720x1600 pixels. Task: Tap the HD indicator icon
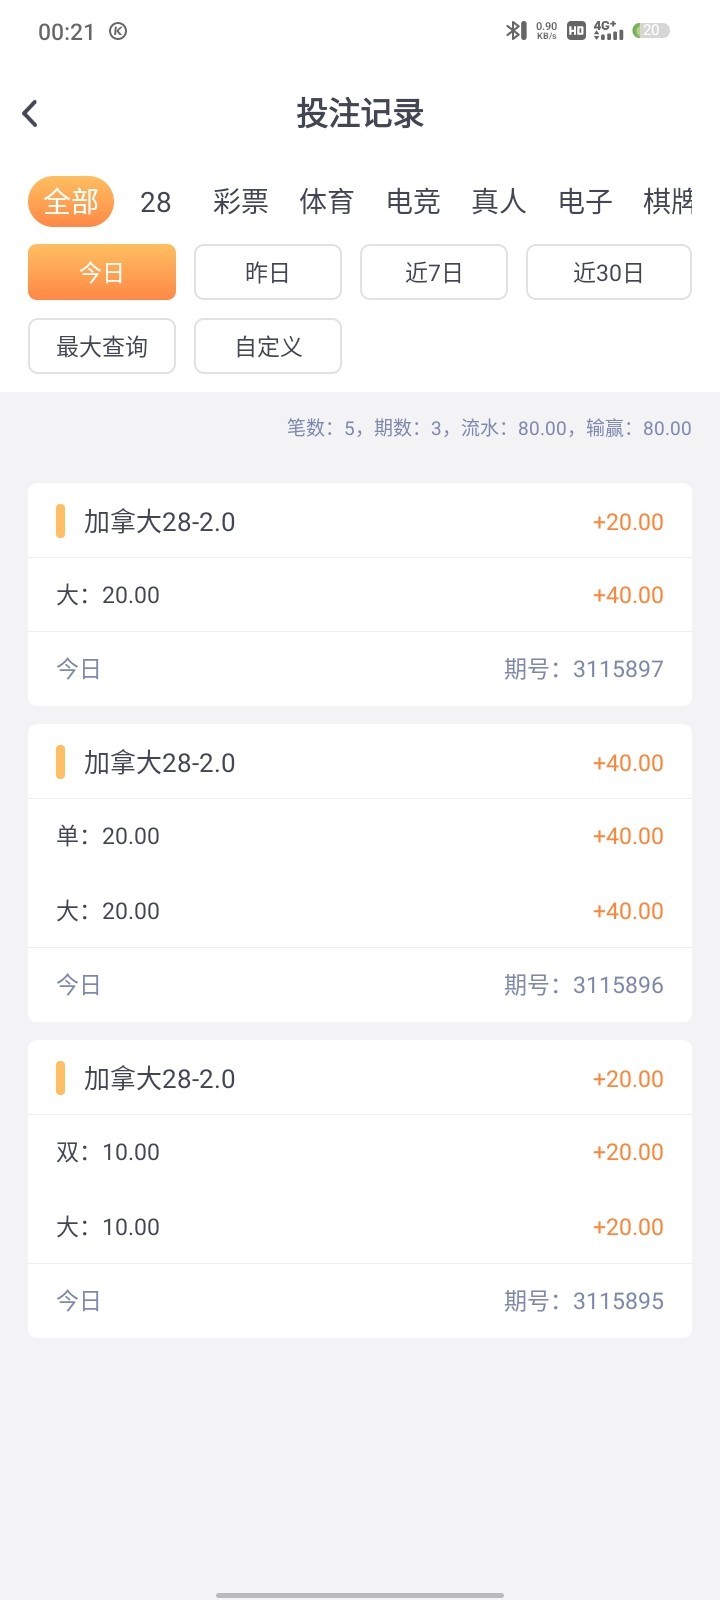tap(576, 31)
